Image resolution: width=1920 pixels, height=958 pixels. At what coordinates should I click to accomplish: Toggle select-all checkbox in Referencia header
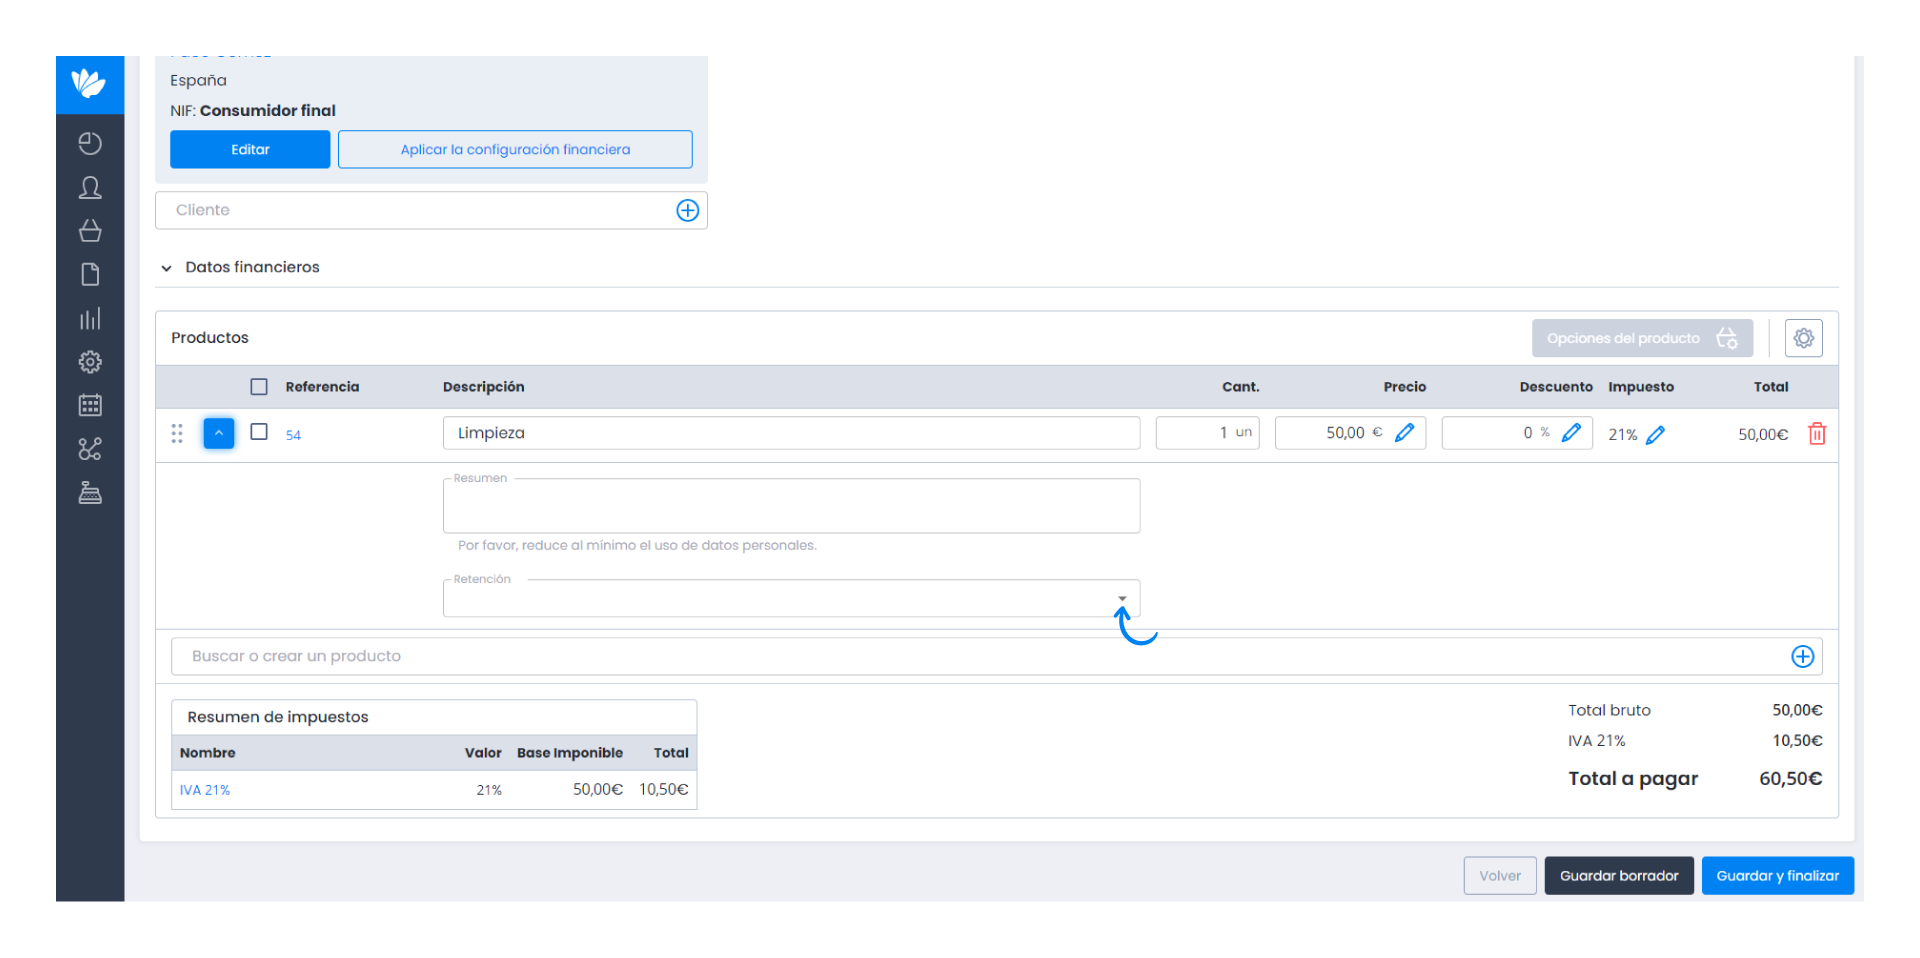(x=259, y=387)
